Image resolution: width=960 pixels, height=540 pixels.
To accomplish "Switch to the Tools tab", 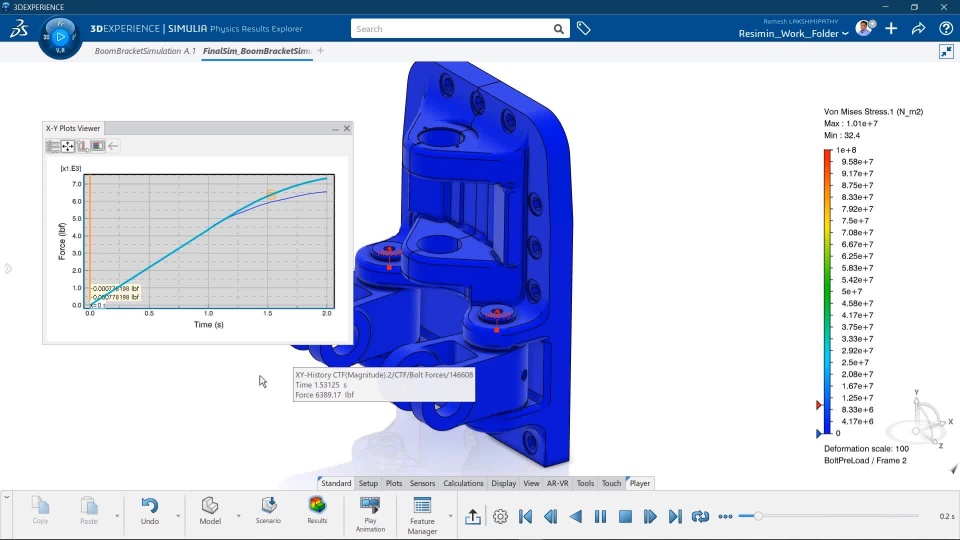I will pyautogui.click(x=585, y=483).
